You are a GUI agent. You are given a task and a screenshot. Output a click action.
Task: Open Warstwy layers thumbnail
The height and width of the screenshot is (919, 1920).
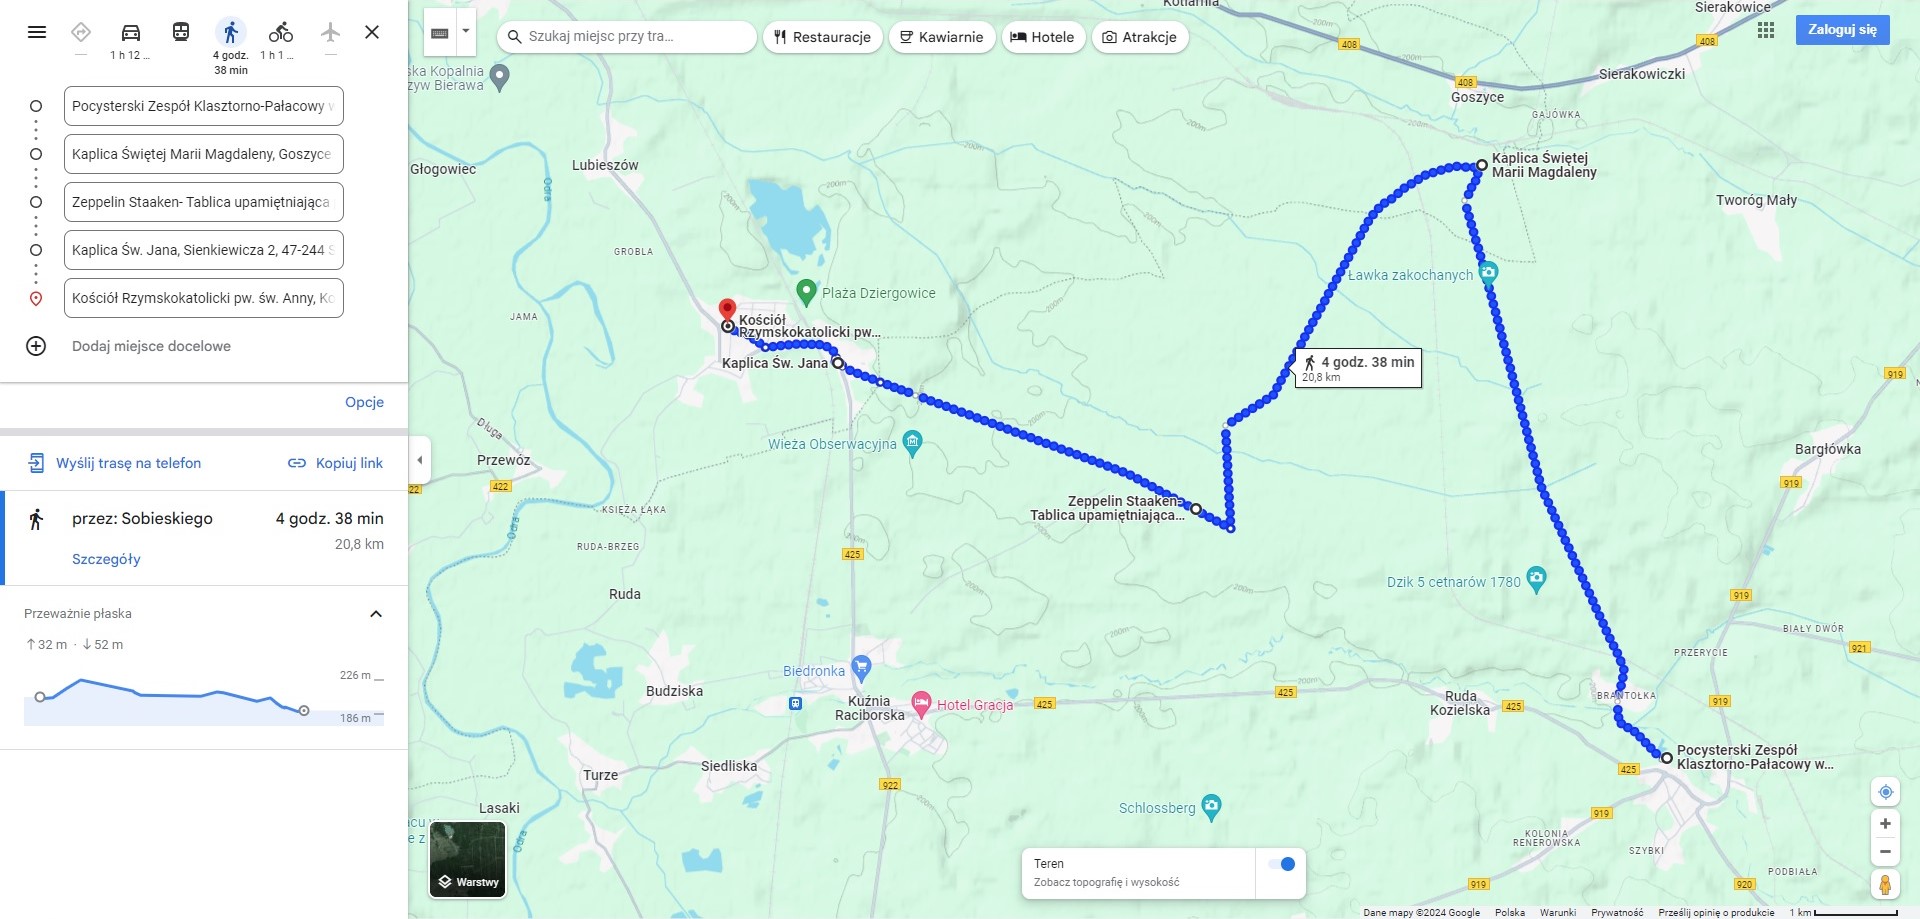click(468, 860)
